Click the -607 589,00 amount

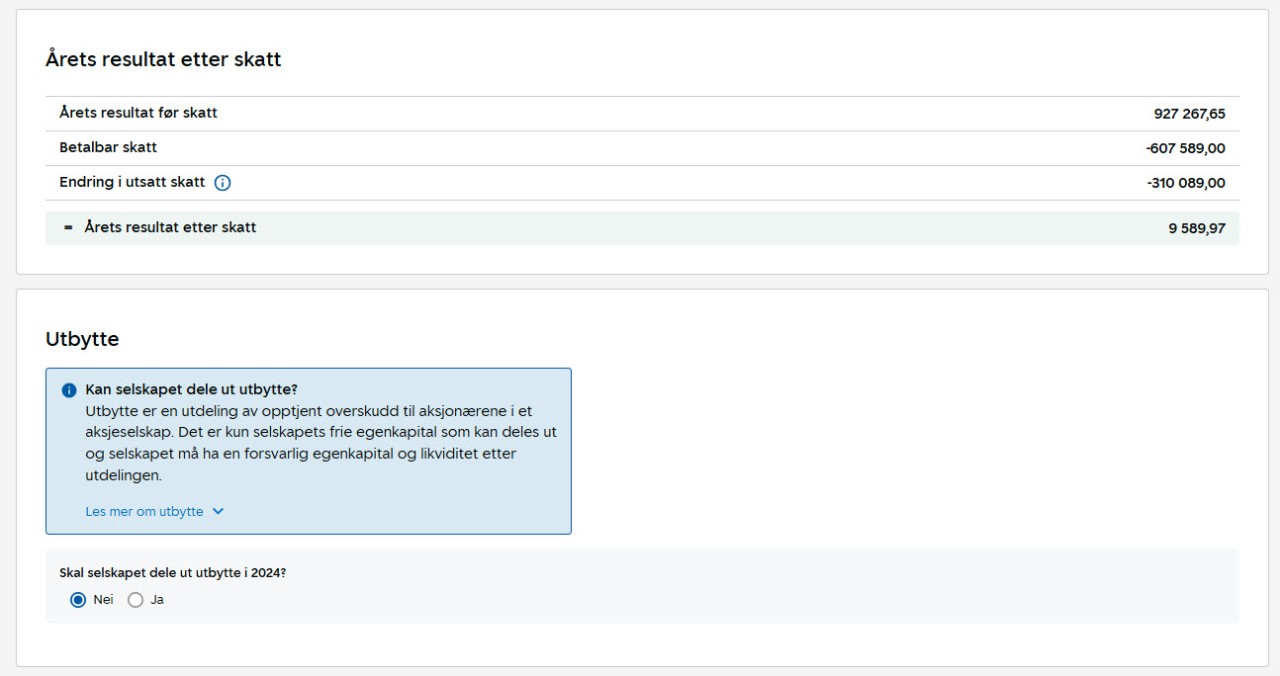click(1185, 149)
